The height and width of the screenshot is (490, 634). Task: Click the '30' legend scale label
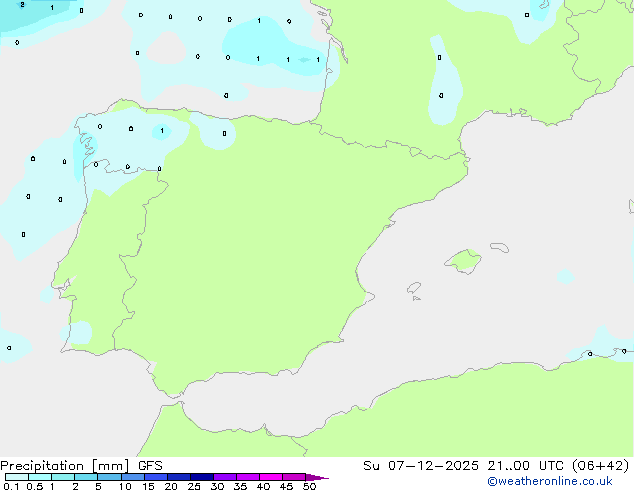point(217,486)
